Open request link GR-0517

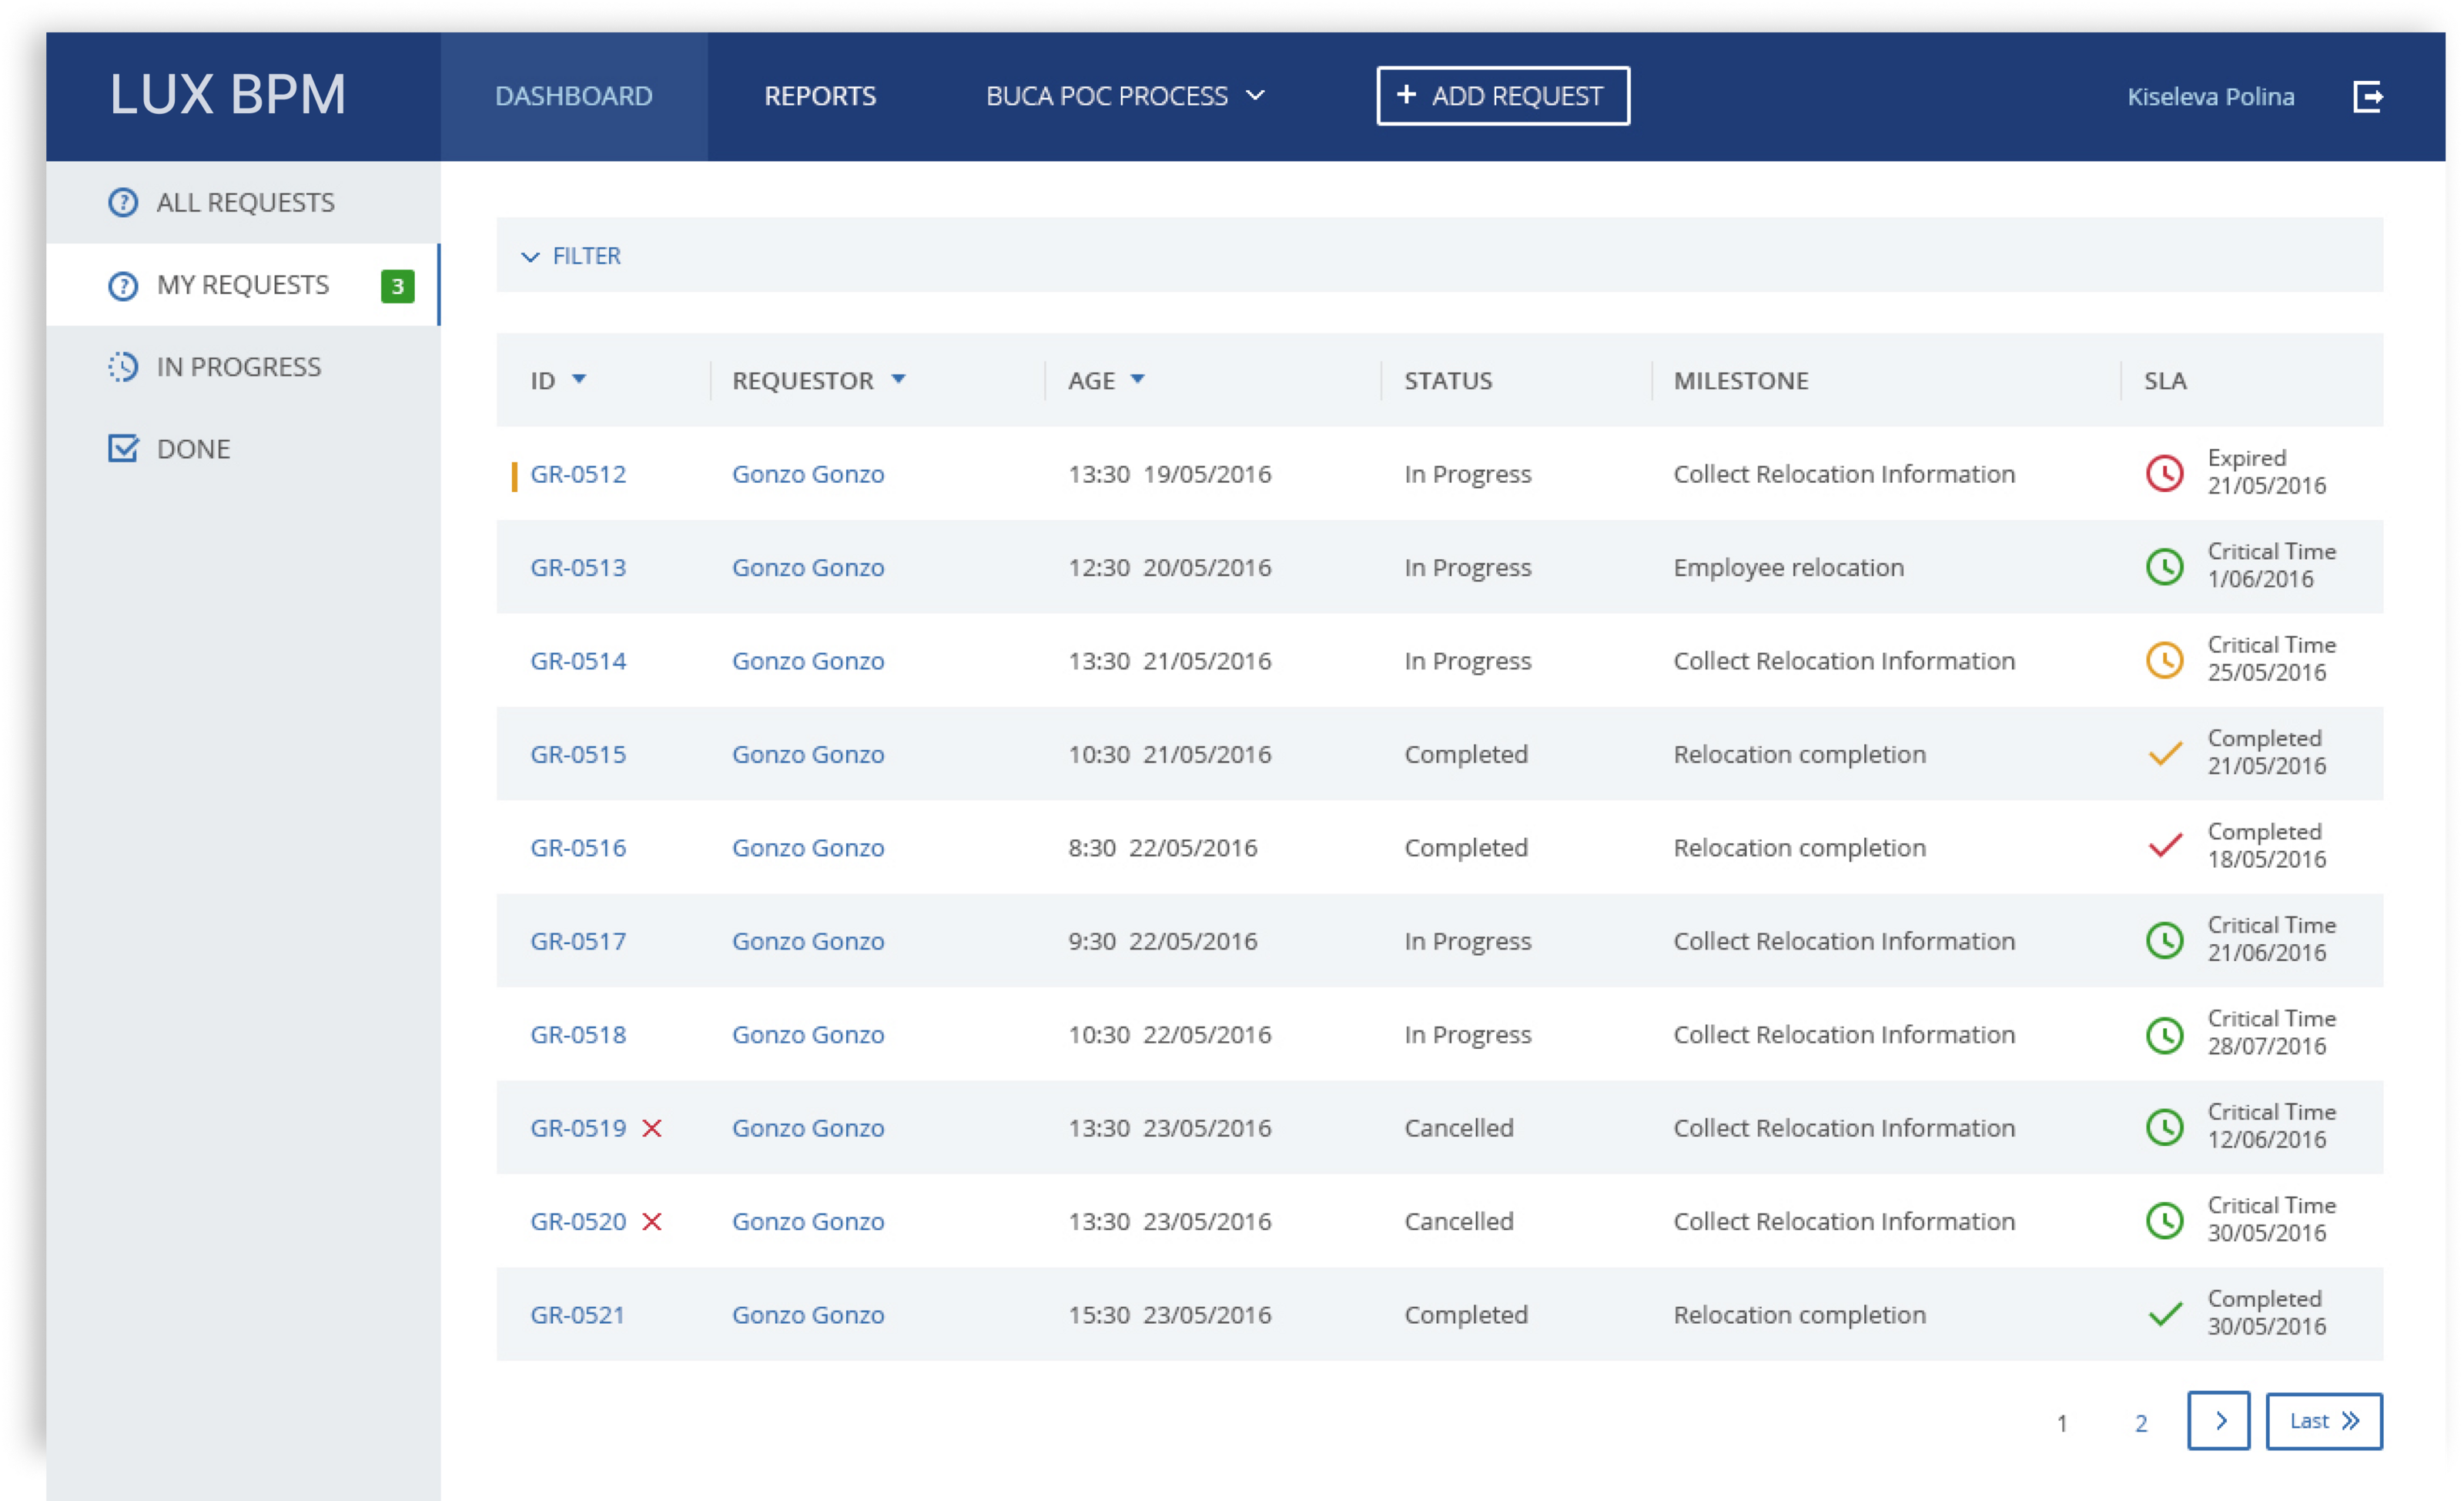[x=578, y=941]
